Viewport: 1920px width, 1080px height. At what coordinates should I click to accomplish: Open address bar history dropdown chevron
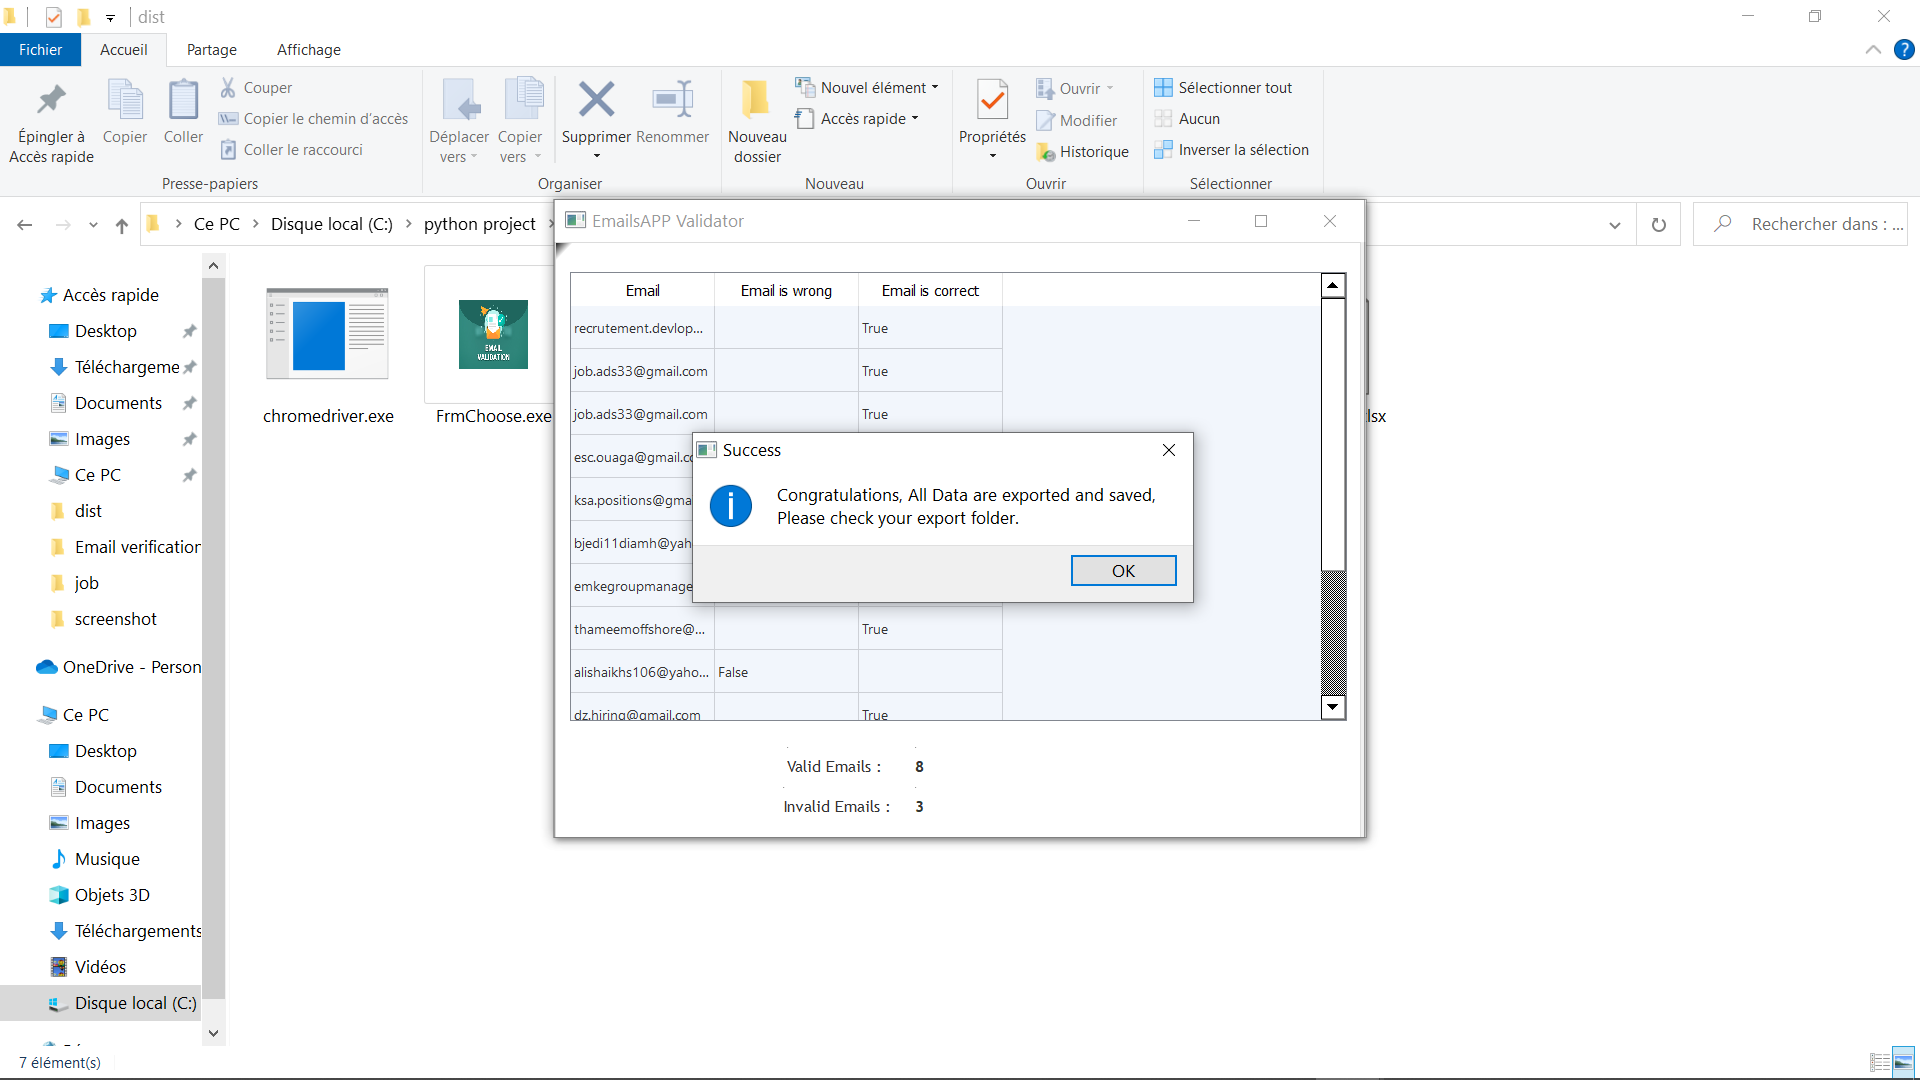coord(1614,225)
